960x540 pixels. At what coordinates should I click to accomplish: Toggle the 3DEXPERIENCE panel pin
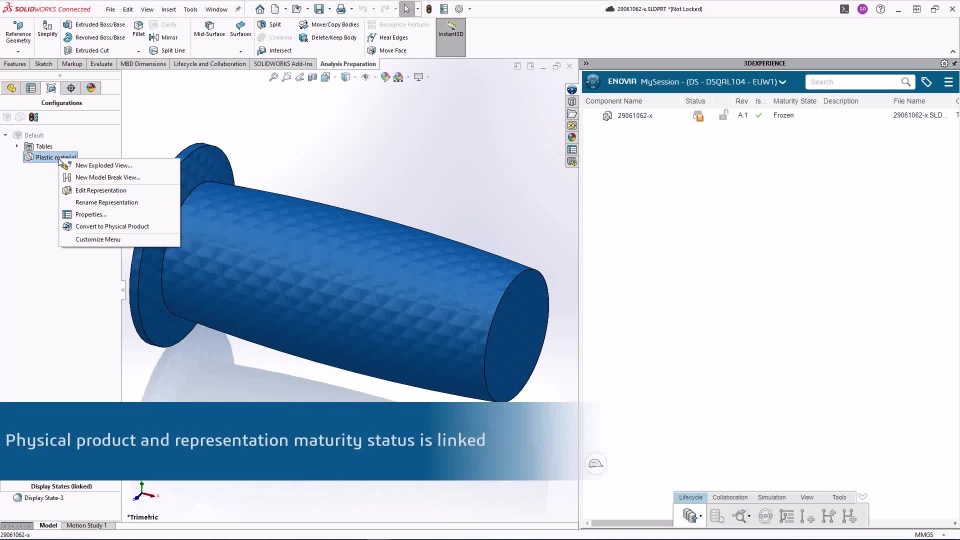tap(954, 64)
